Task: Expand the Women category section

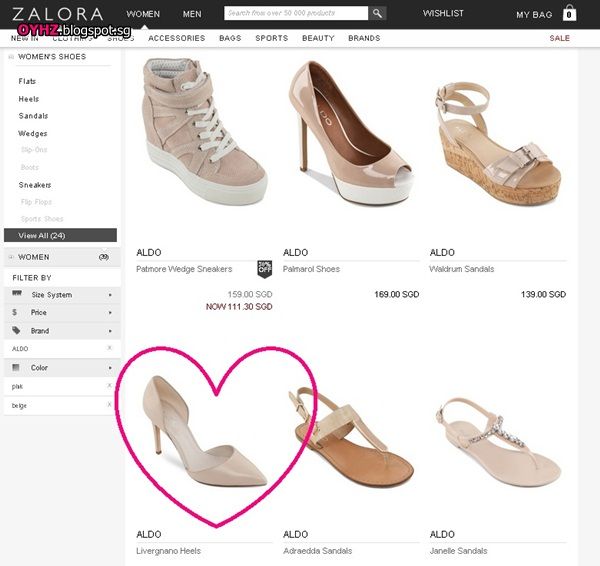Action: (11, 257)
